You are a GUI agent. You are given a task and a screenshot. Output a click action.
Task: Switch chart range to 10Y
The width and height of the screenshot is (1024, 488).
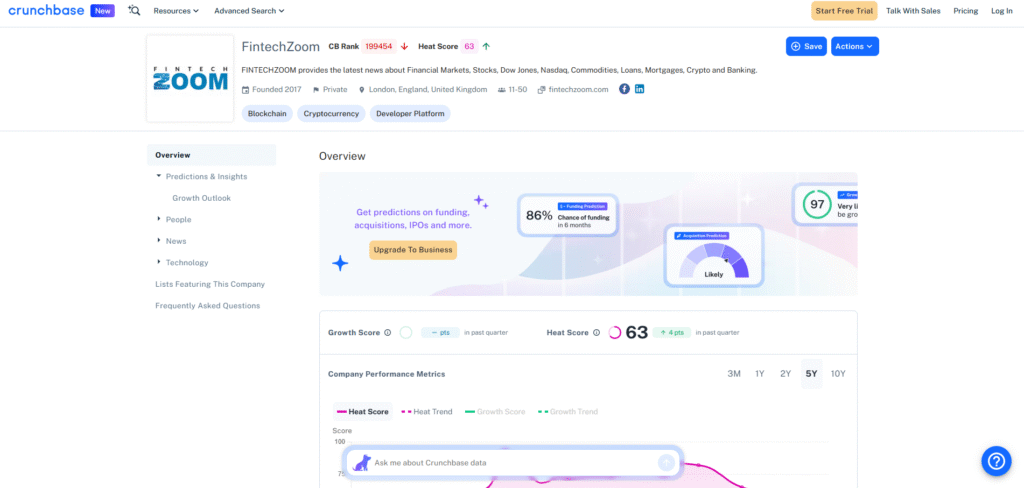click(838, 374)
